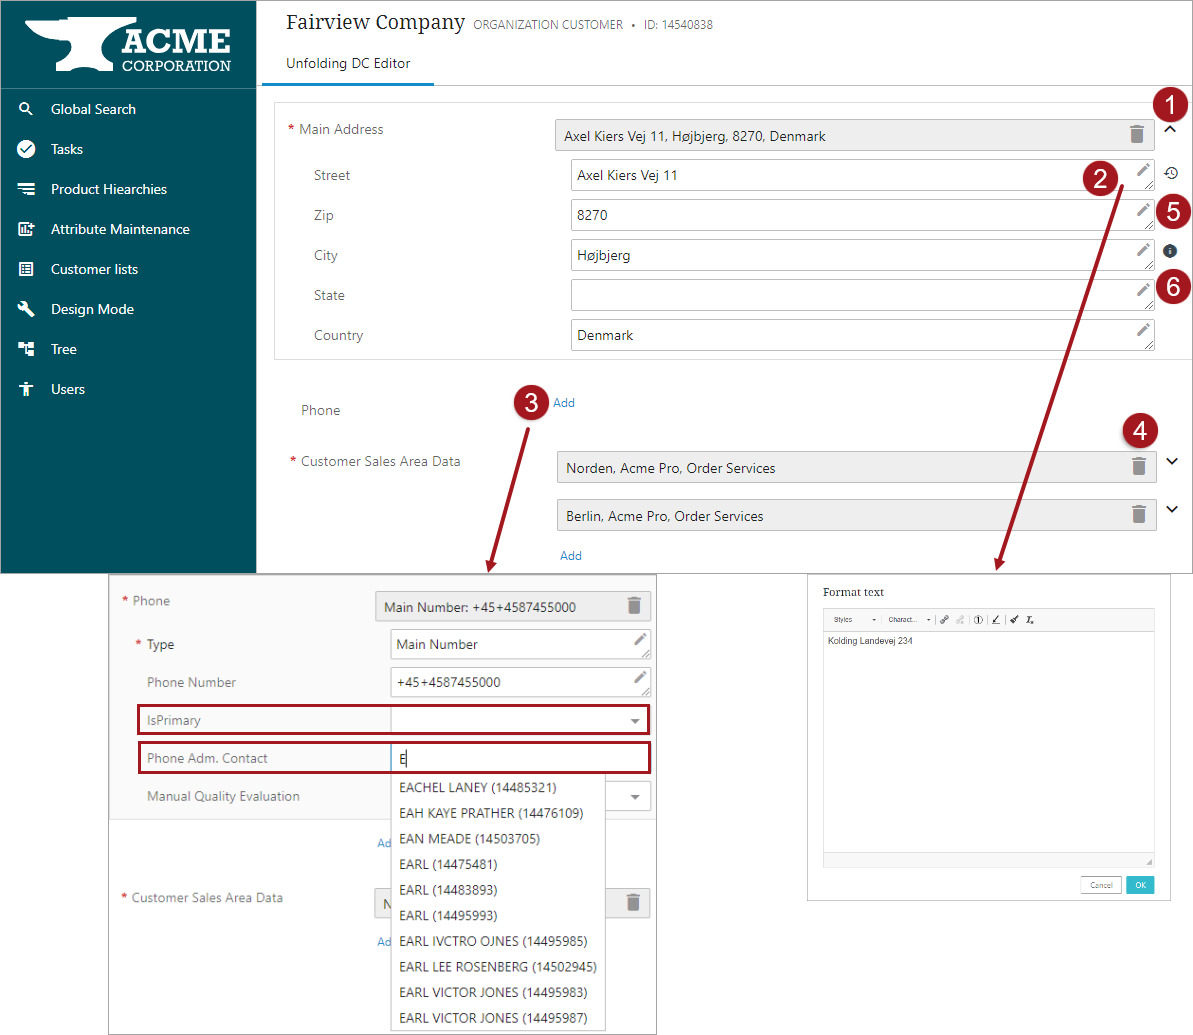The height and width of the screenshot is (1035, 1193).
Task: Collapse the Main Address section
Action: [1170, 129]
